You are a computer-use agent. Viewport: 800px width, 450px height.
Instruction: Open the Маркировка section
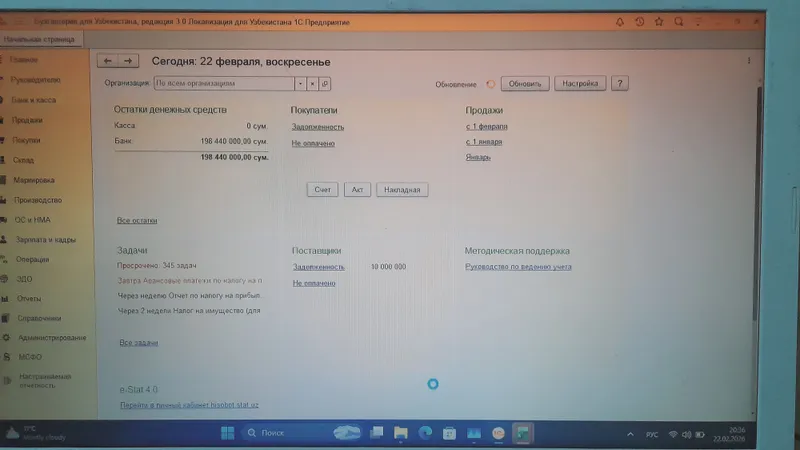(x=34, y=180)
